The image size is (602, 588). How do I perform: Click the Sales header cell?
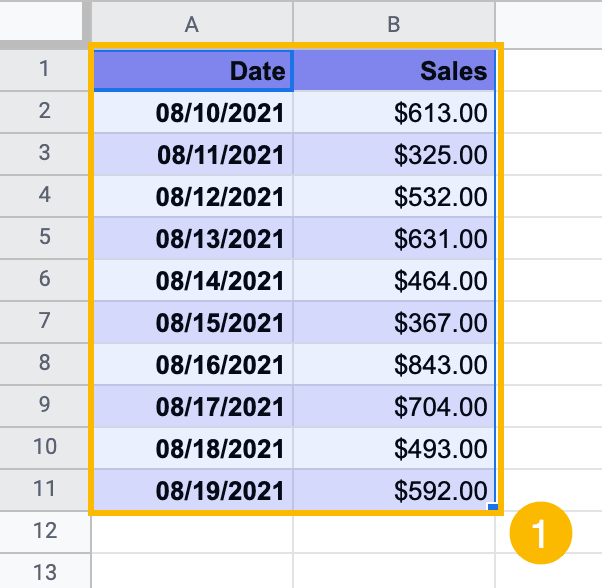pyautogui.click(x=394, y=71)
